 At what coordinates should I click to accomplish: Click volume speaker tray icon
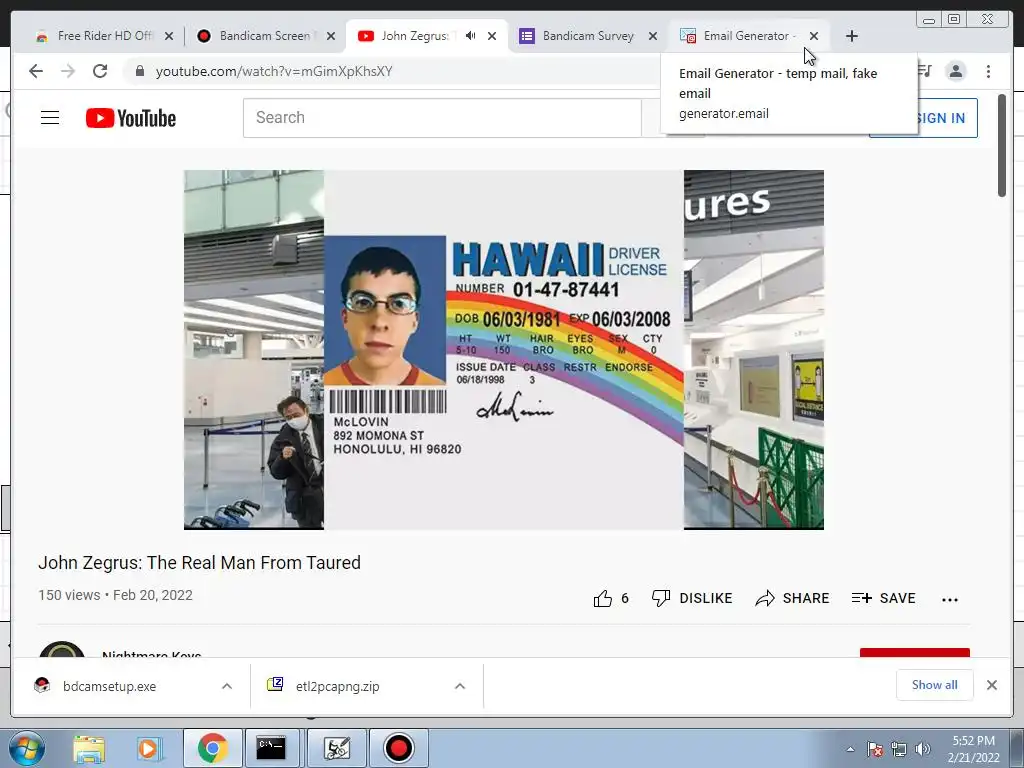(922, 749)
